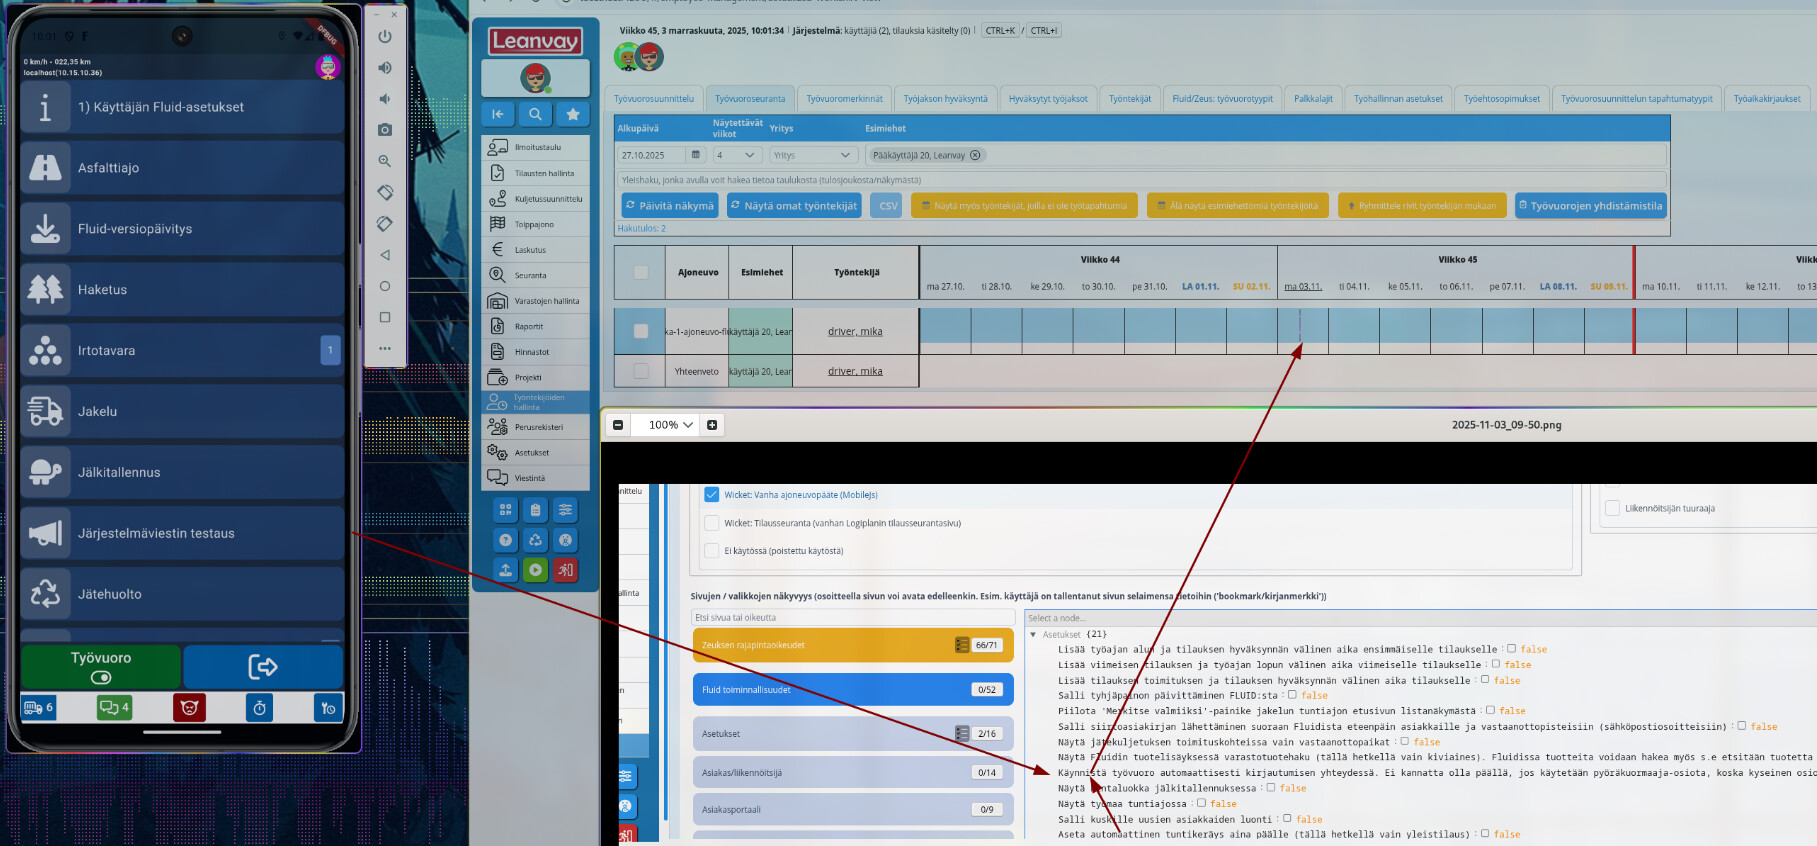Tap the blue logout arrow button on phone
1817x846 pixels.
point(263,666)
